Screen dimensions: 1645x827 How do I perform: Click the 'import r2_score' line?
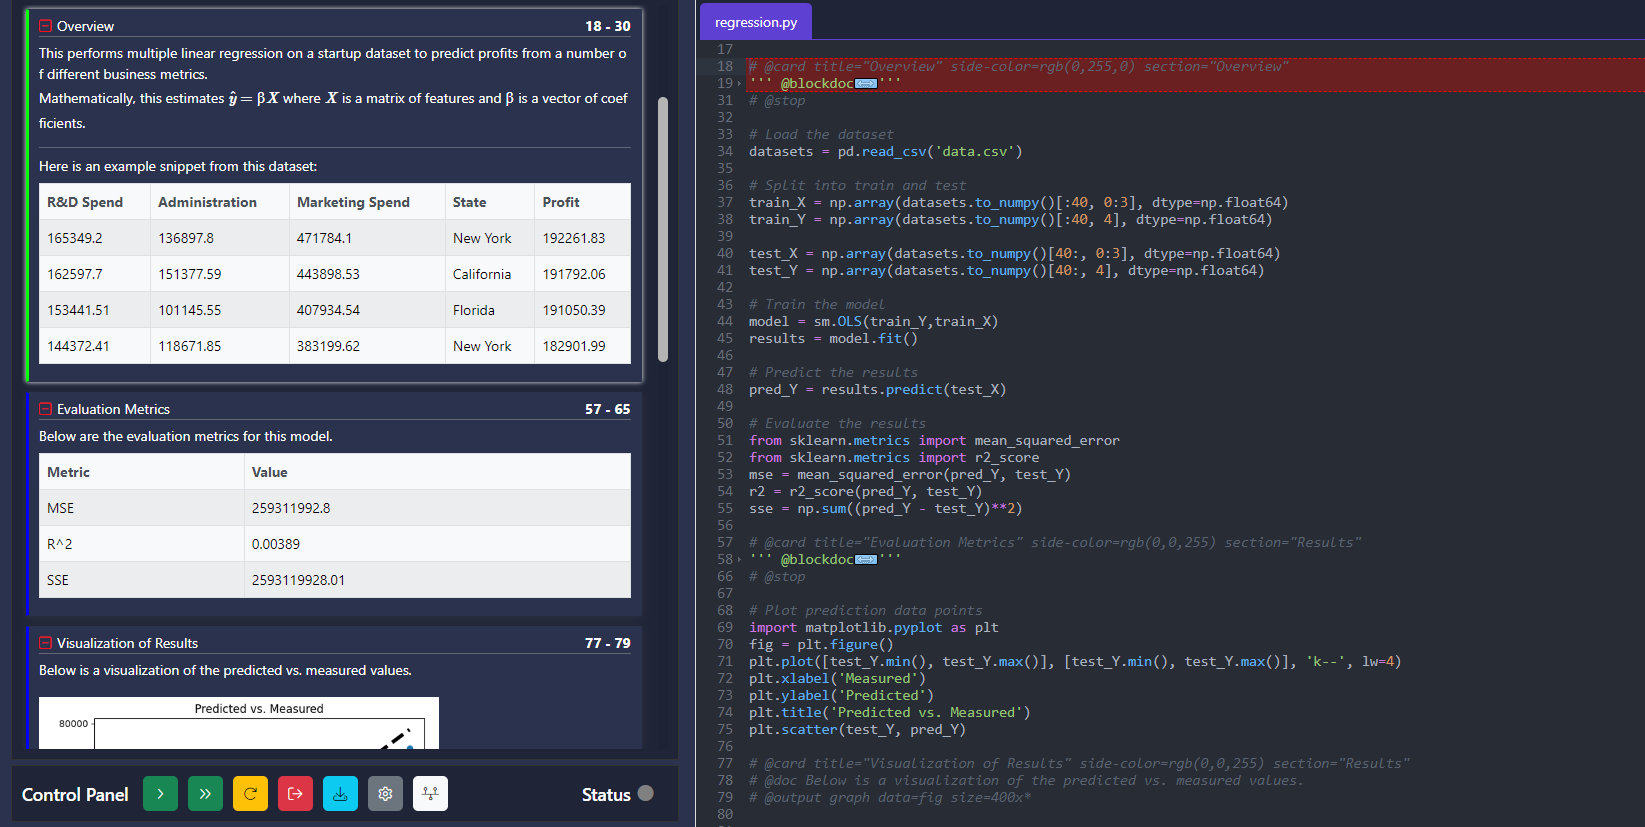(x=894, y=458)
